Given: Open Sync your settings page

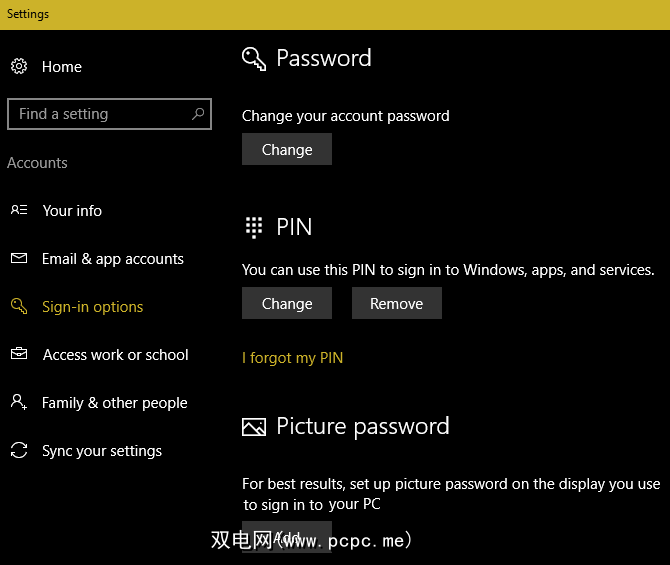Looking at the screenshot, I should [102, 451].
